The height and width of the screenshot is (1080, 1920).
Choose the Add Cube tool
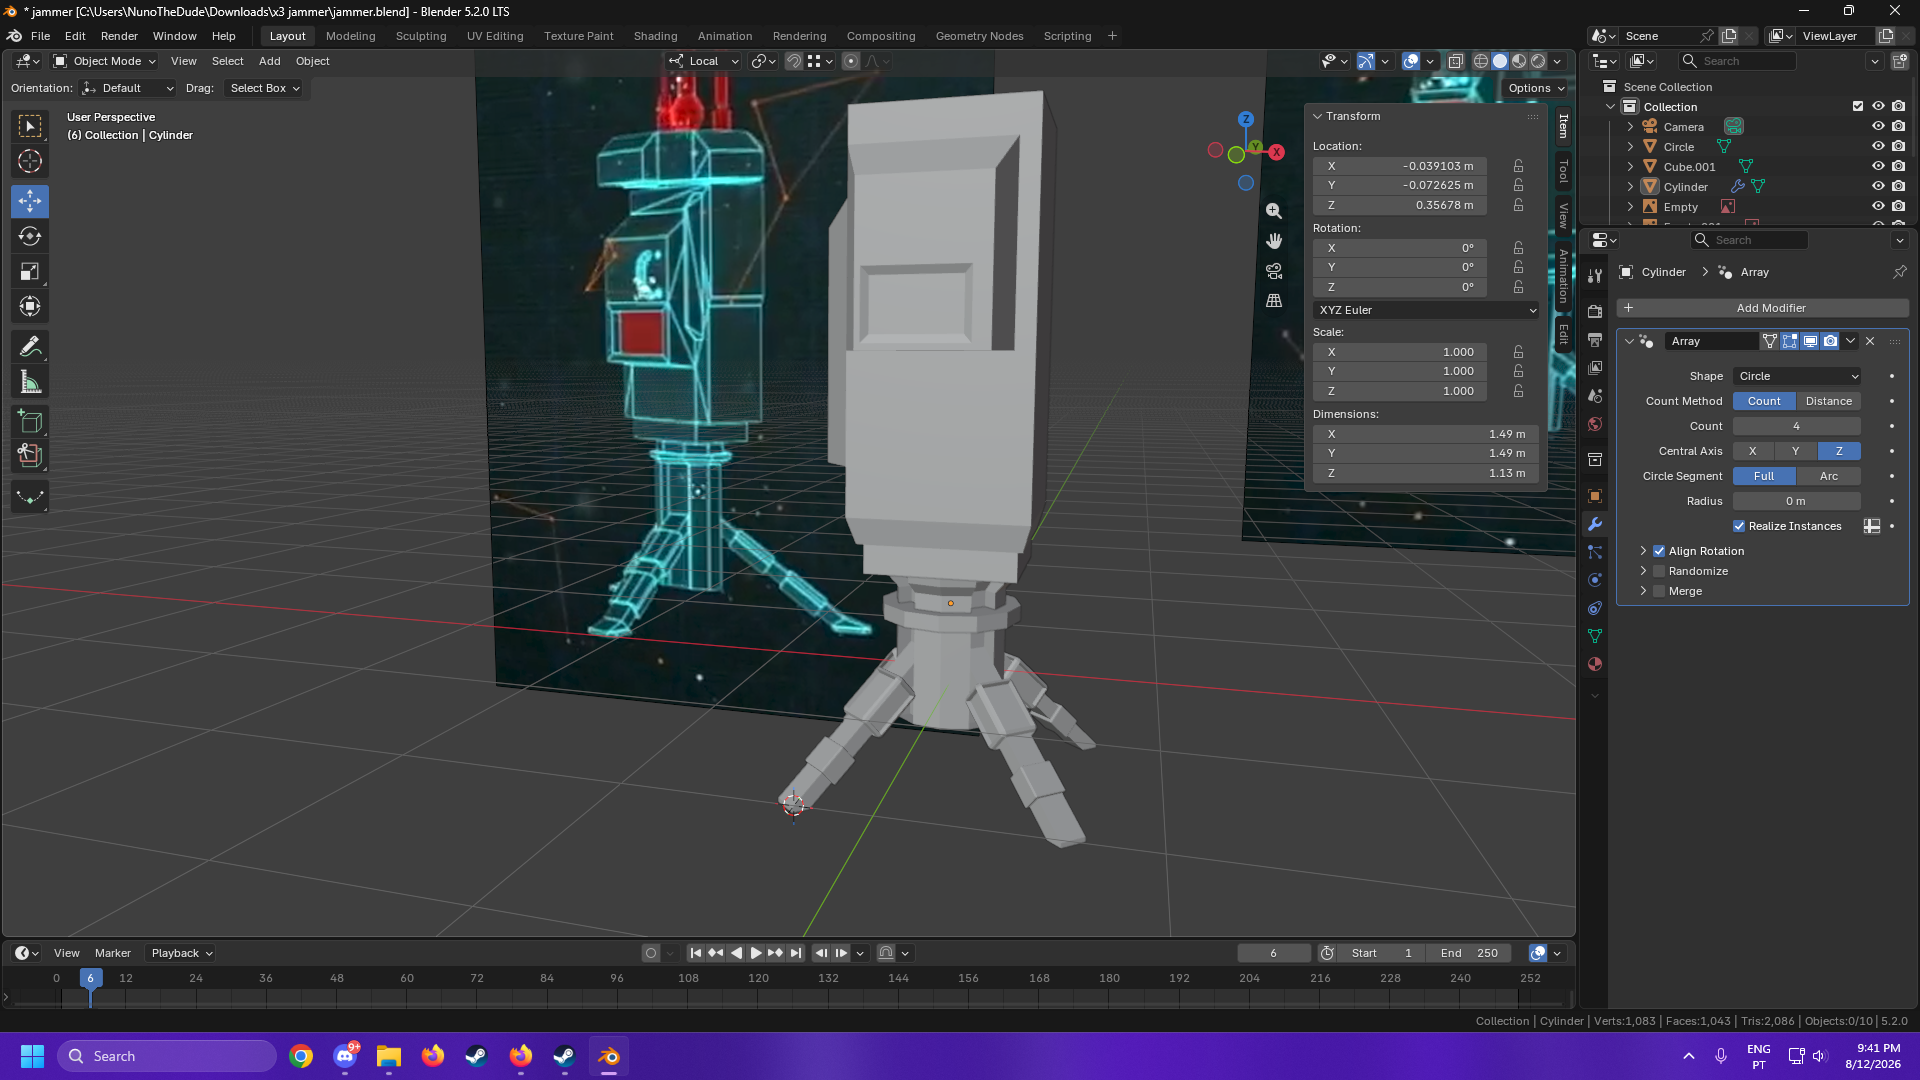(30, 421)
